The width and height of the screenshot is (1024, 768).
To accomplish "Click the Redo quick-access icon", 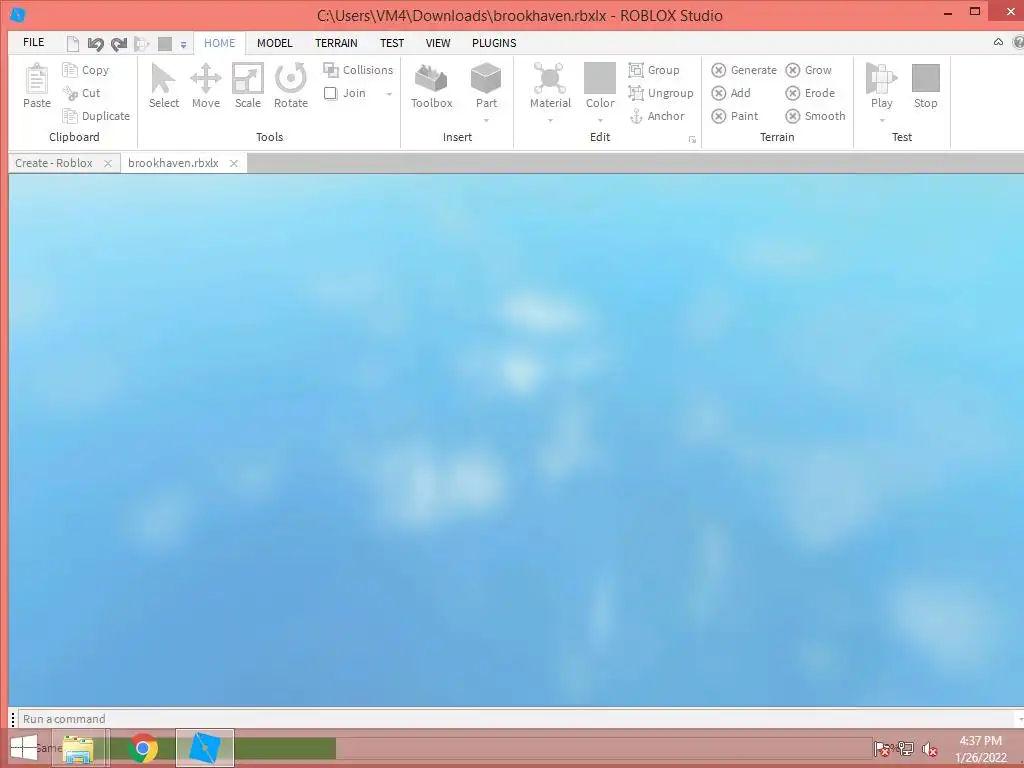I will [119, 44].
